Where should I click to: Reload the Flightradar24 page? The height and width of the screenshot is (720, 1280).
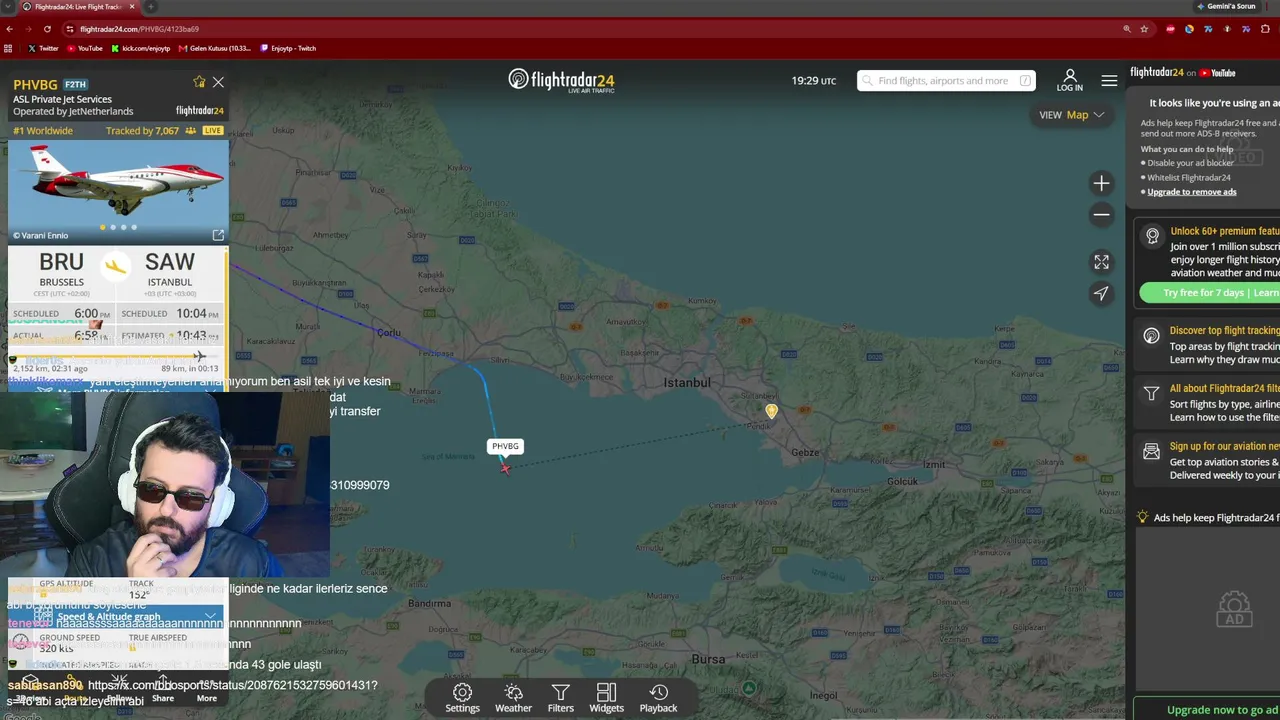(47, 29)
